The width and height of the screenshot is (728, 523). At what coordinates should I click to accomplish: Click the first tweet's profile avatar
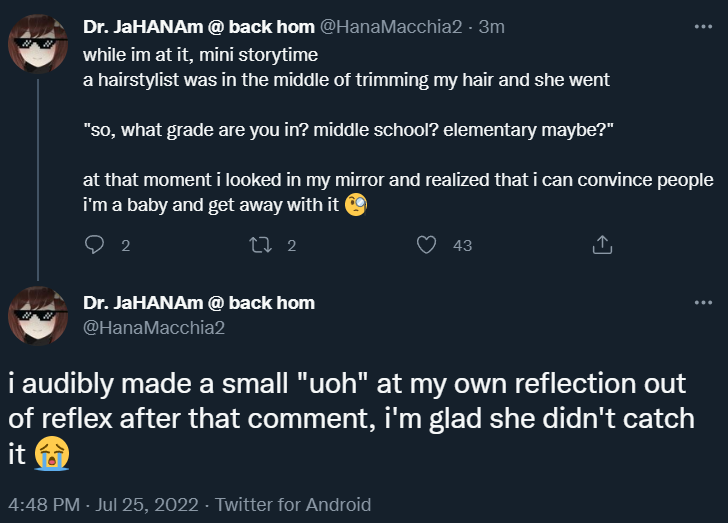(x=38, y=45)
